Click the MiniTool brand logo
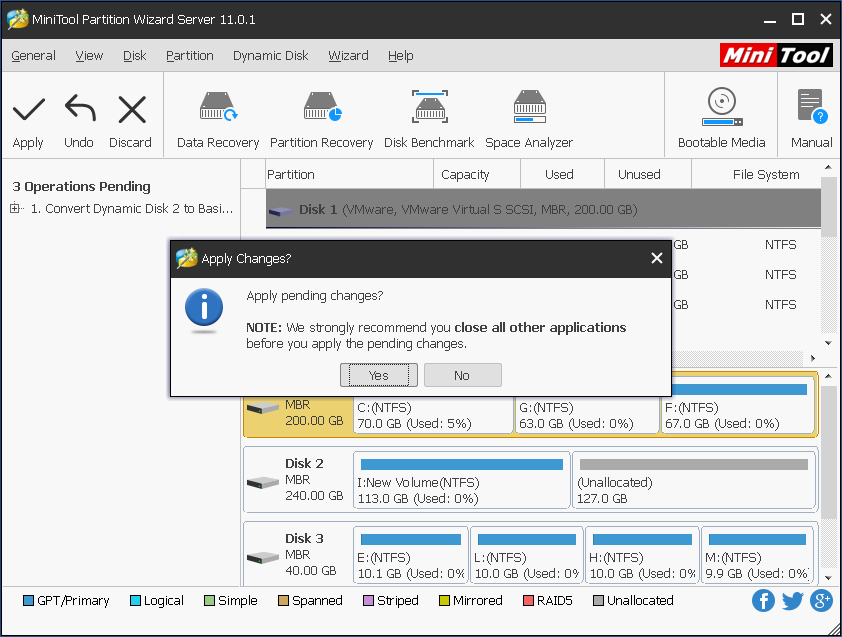Viewport: 842px width, 637px height. click(x=776, y=55)
